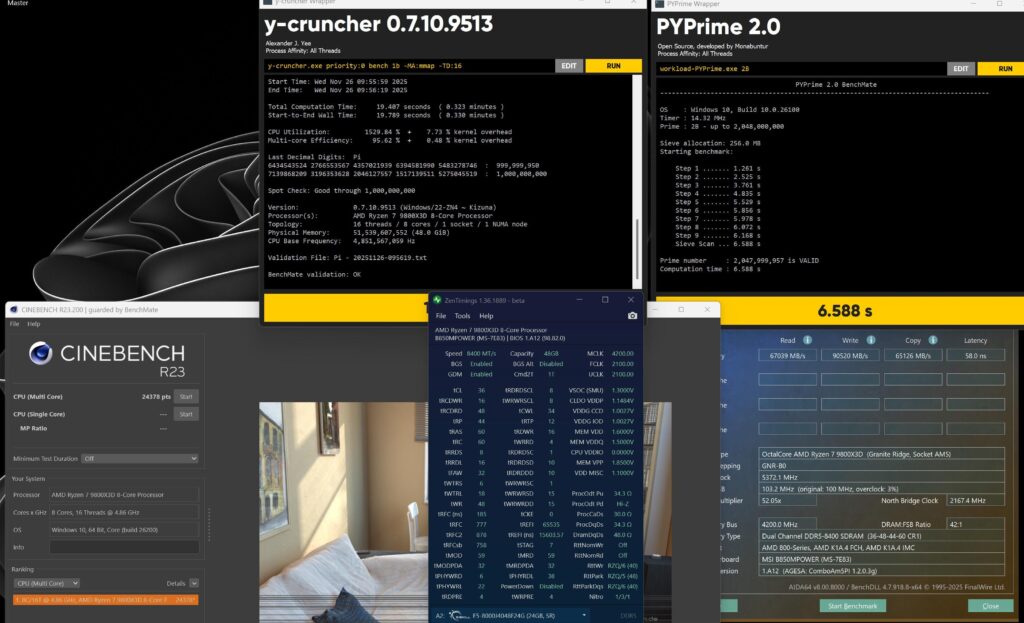Click the PowerDown Disabled value in ZenTimings

(x=551, y=586)
